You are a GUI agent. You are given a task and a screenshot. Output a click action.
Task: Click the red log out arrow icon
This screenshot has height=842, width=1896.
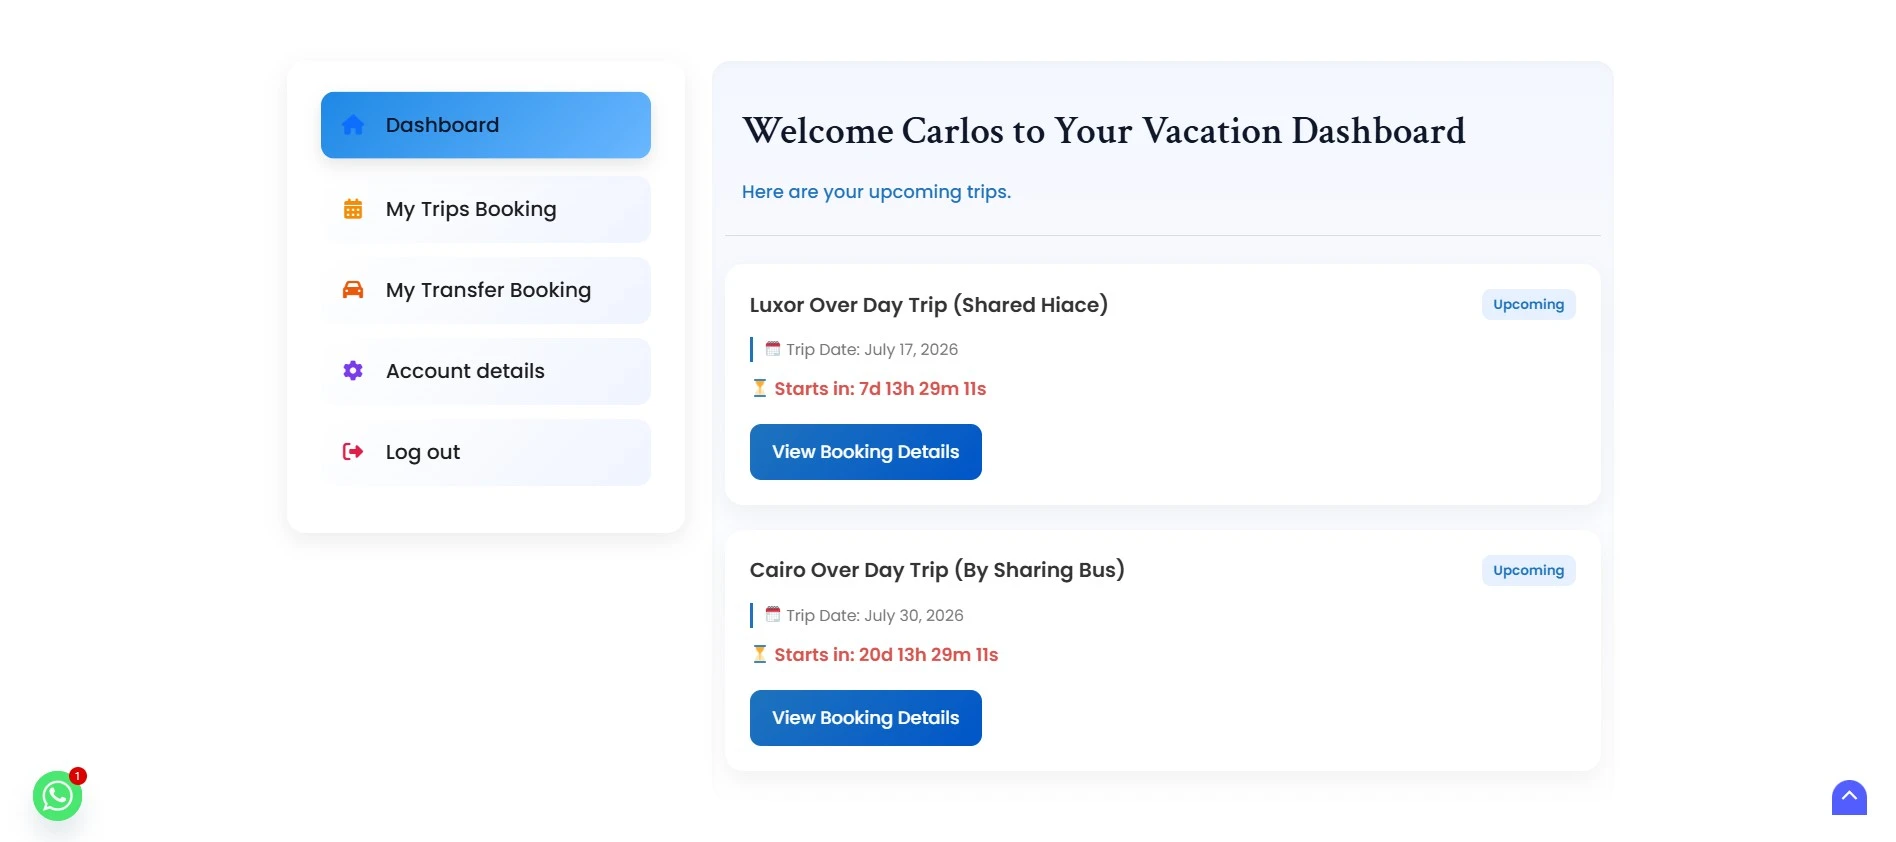click(x=353, y=452)
